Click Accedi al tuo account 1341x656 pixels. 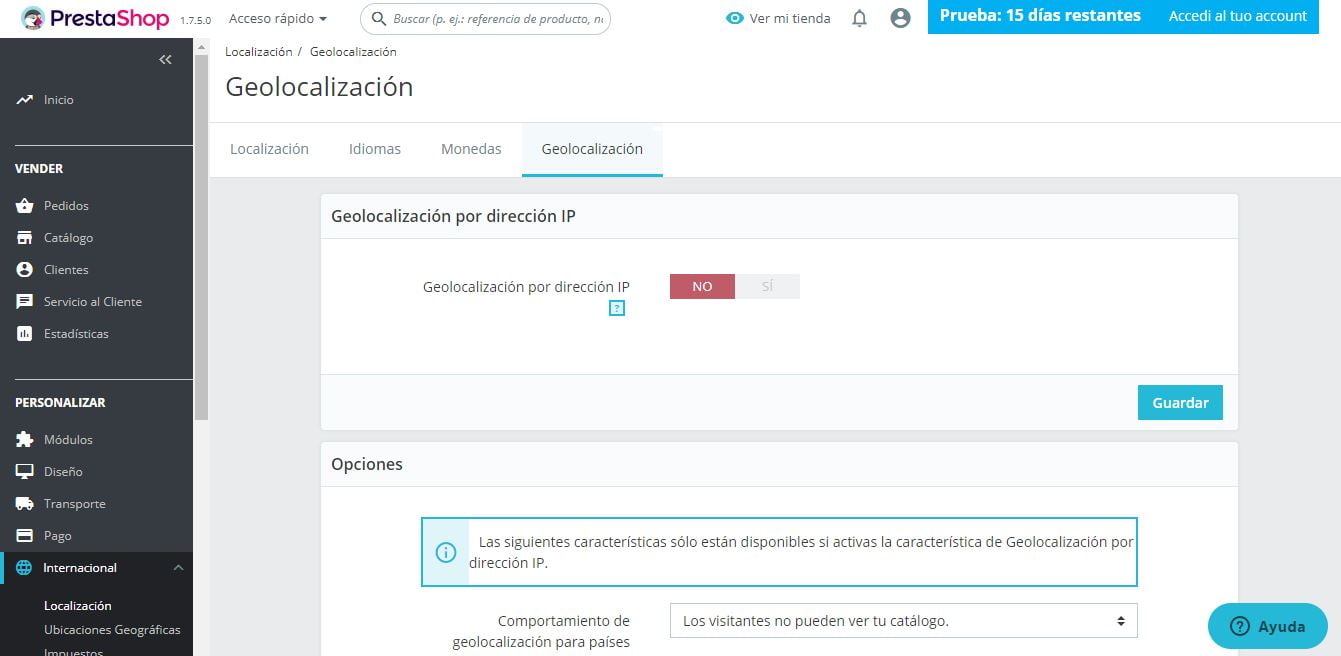(x=1237, y=16)
